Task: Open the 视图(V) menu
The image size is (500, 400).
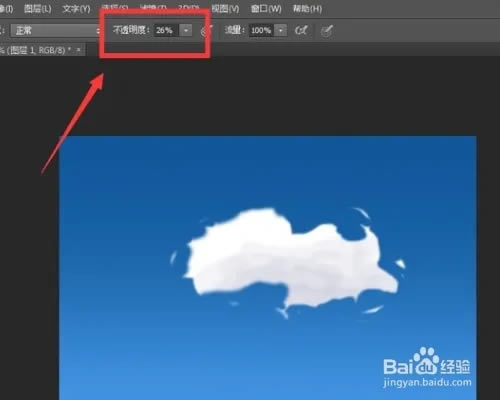Action: point(226,9)
